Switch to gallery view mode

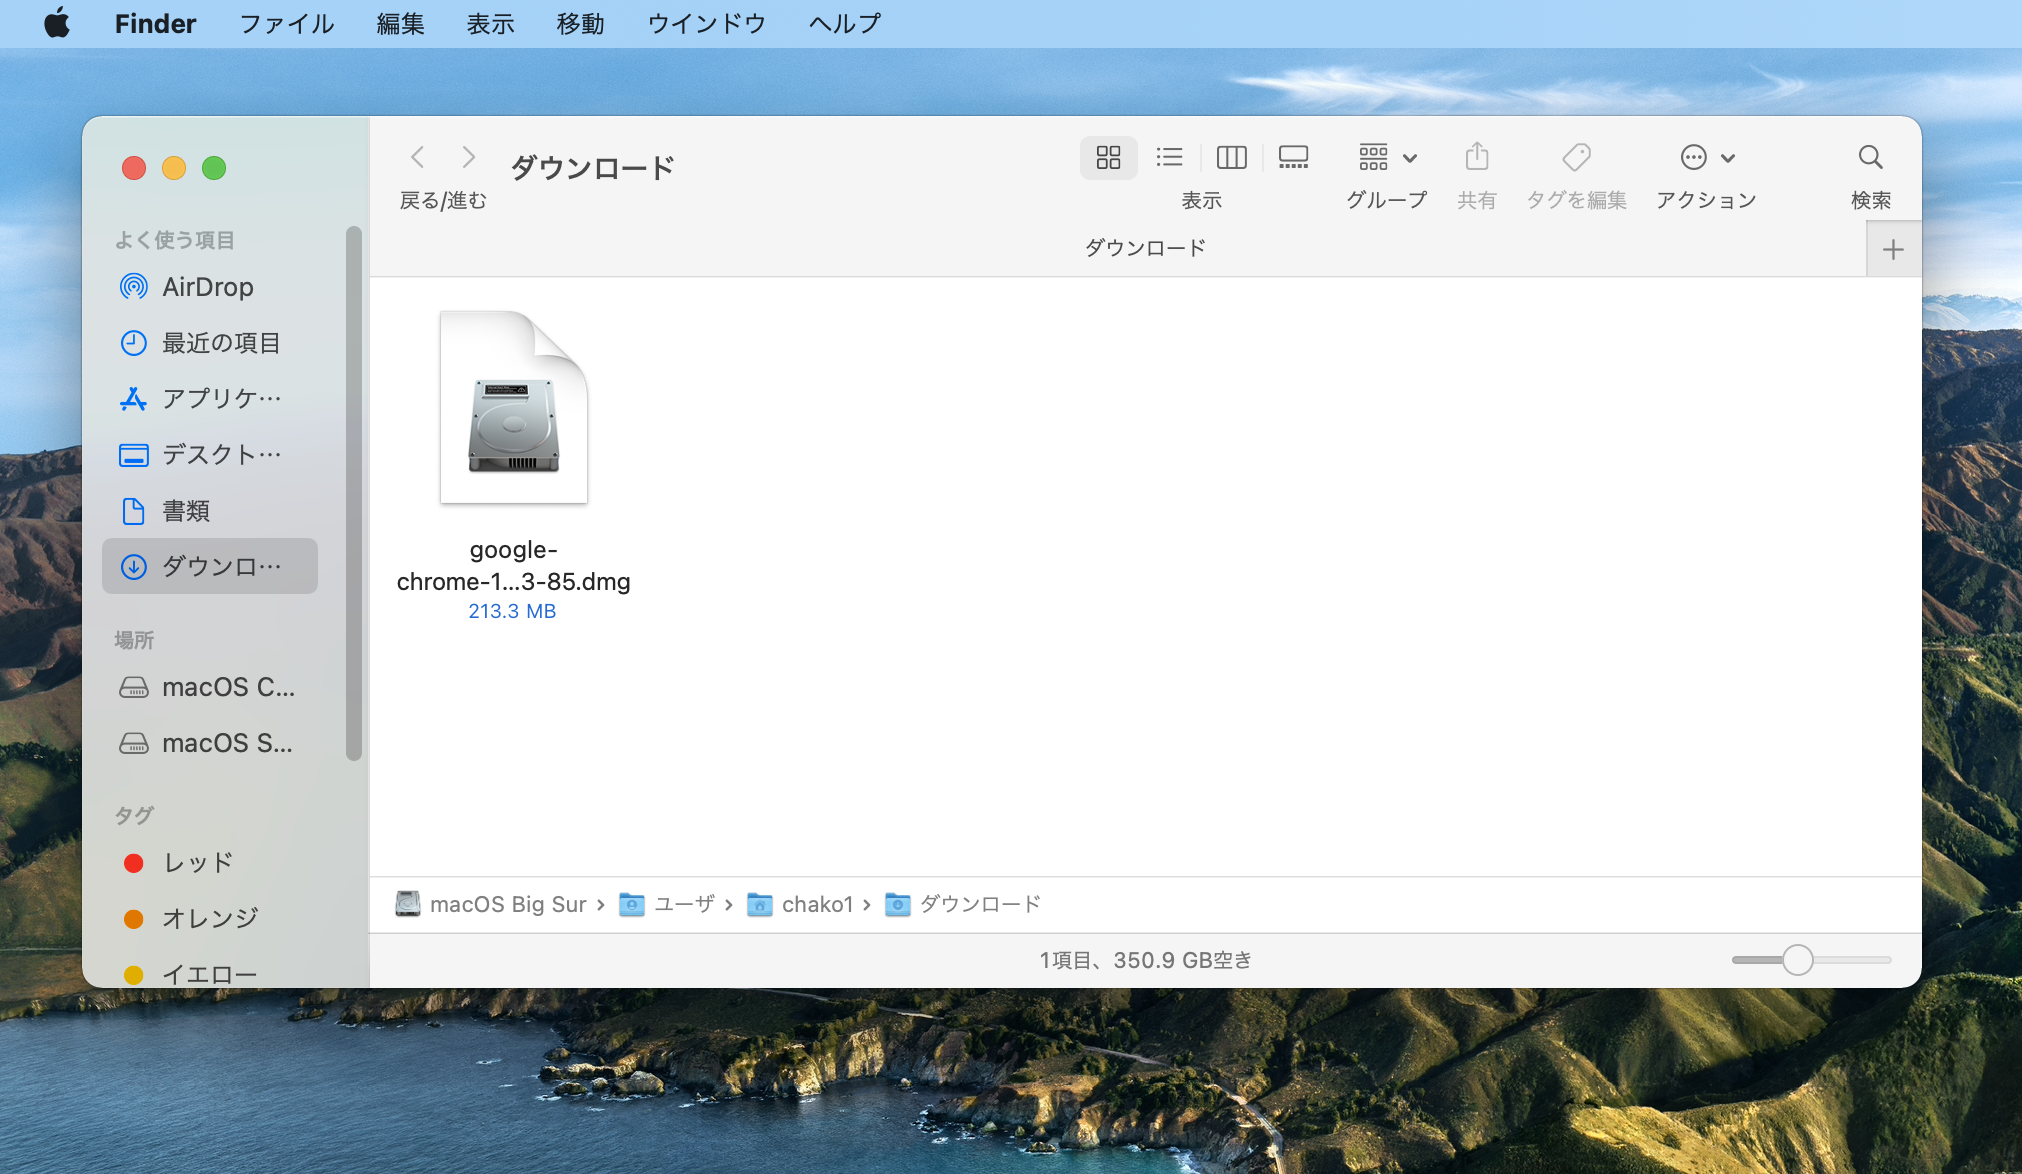pos(1293,158)
